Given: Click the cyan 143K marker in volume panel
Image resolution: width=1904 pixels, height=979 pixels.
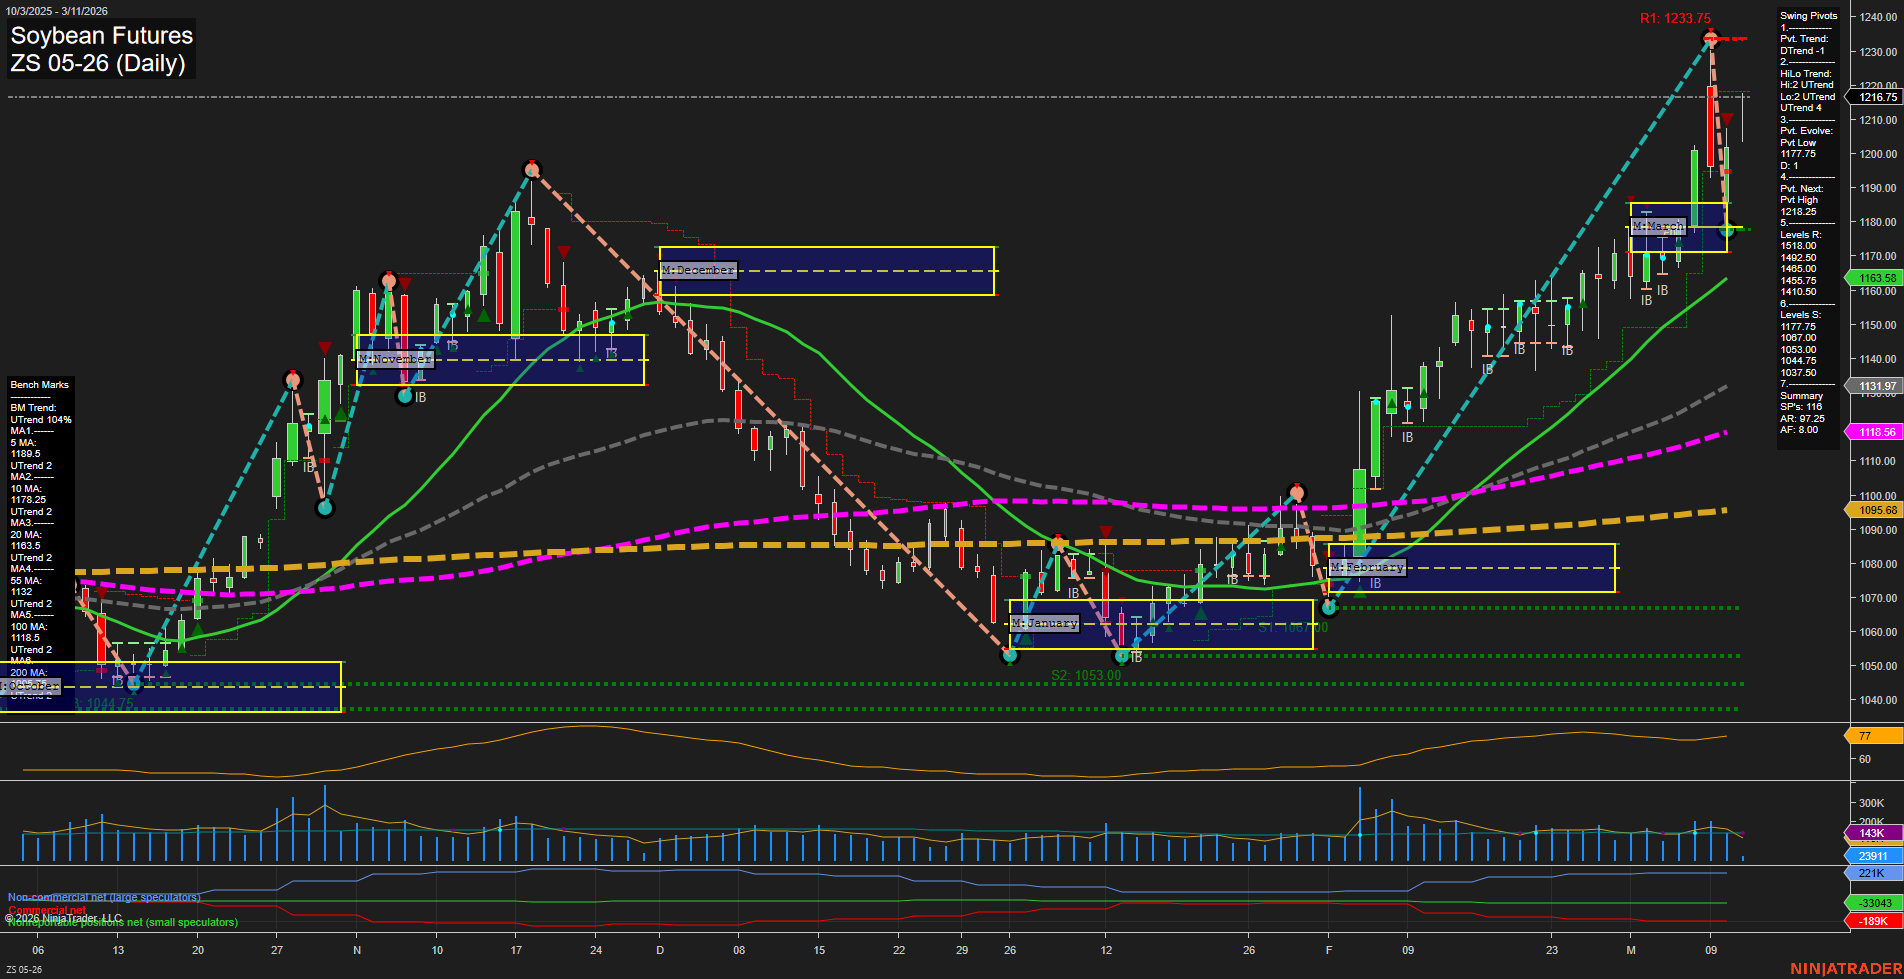Looking at the screenshot, I should coord(1874,833).
